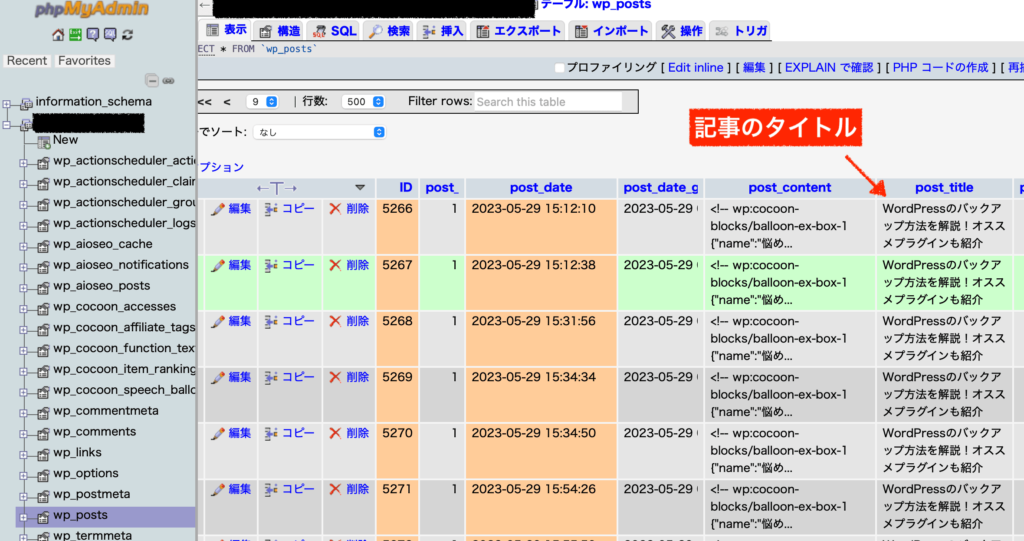
Task: Open the SQL tab
Action: (x=334, y=31)
